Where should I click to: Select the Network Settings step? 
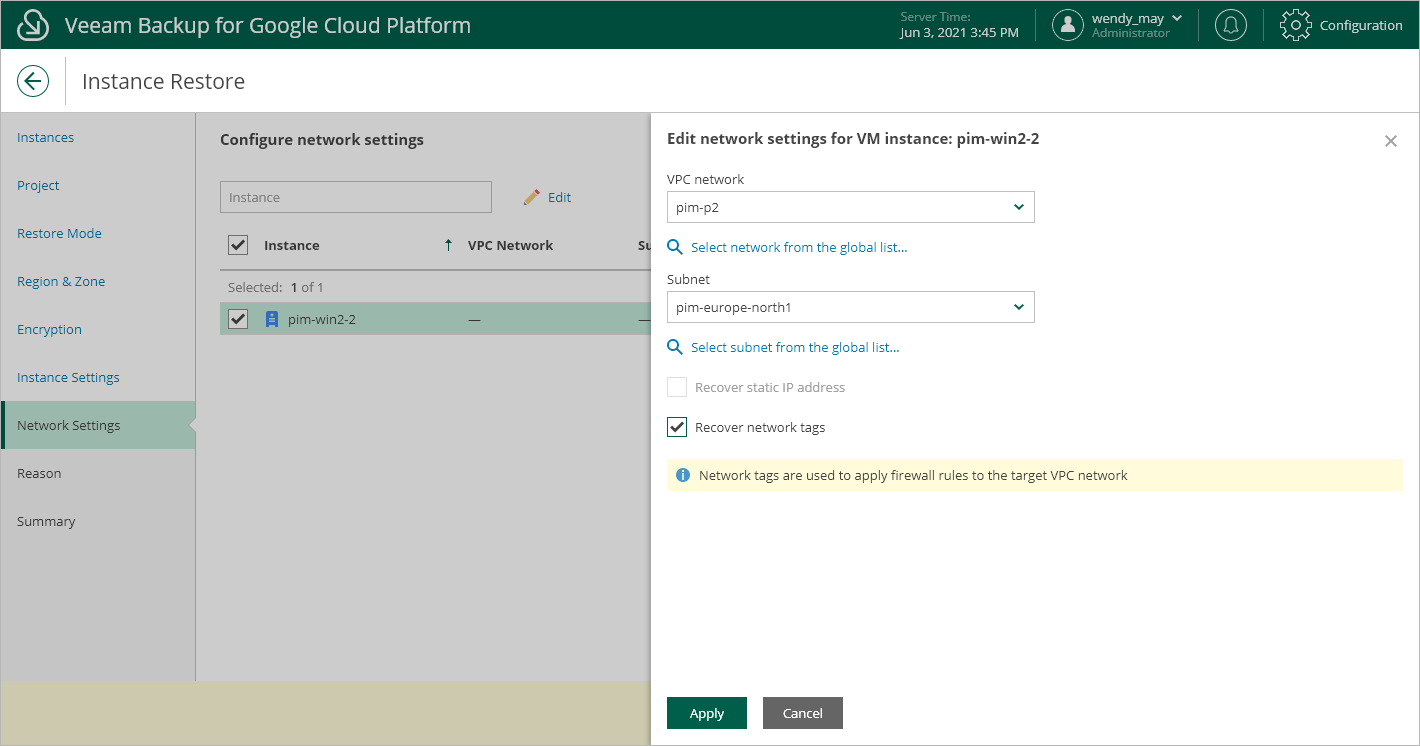click(x=98, y=425)
